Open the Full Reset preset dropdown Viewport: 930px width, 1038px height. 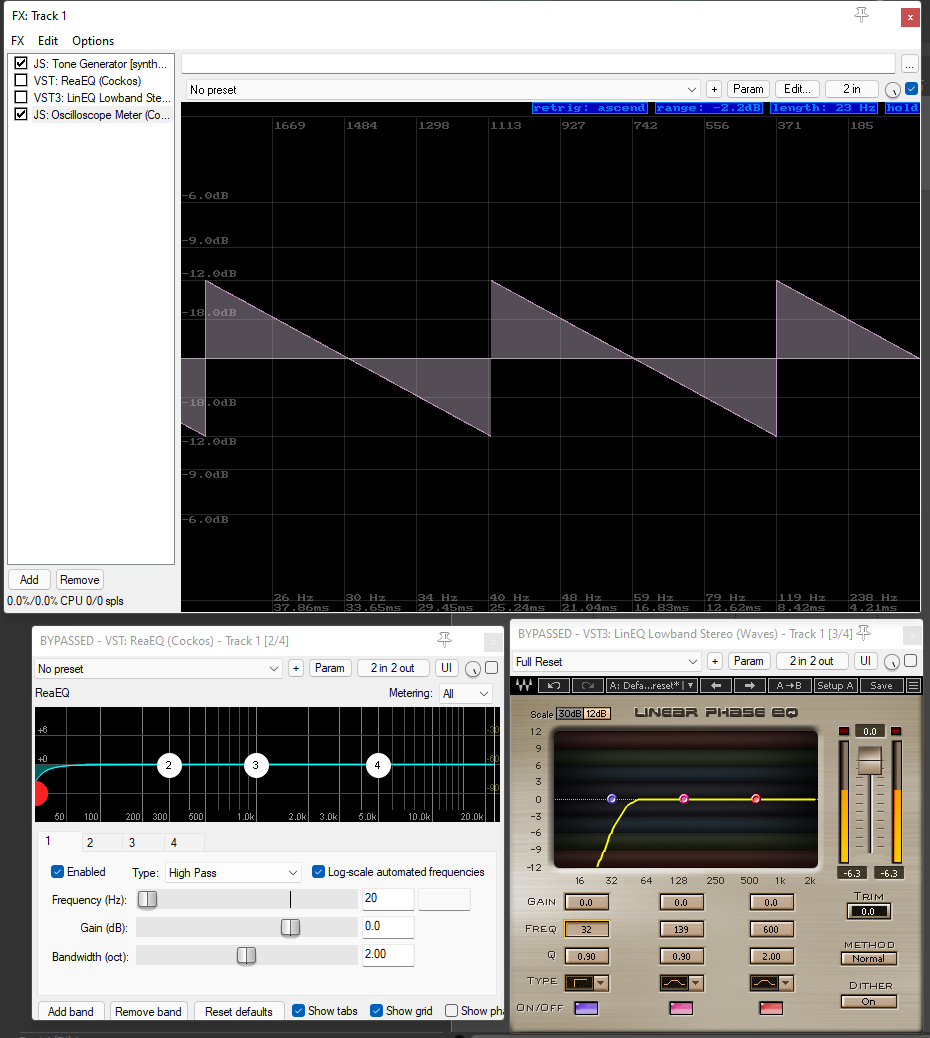pos(606,661)
